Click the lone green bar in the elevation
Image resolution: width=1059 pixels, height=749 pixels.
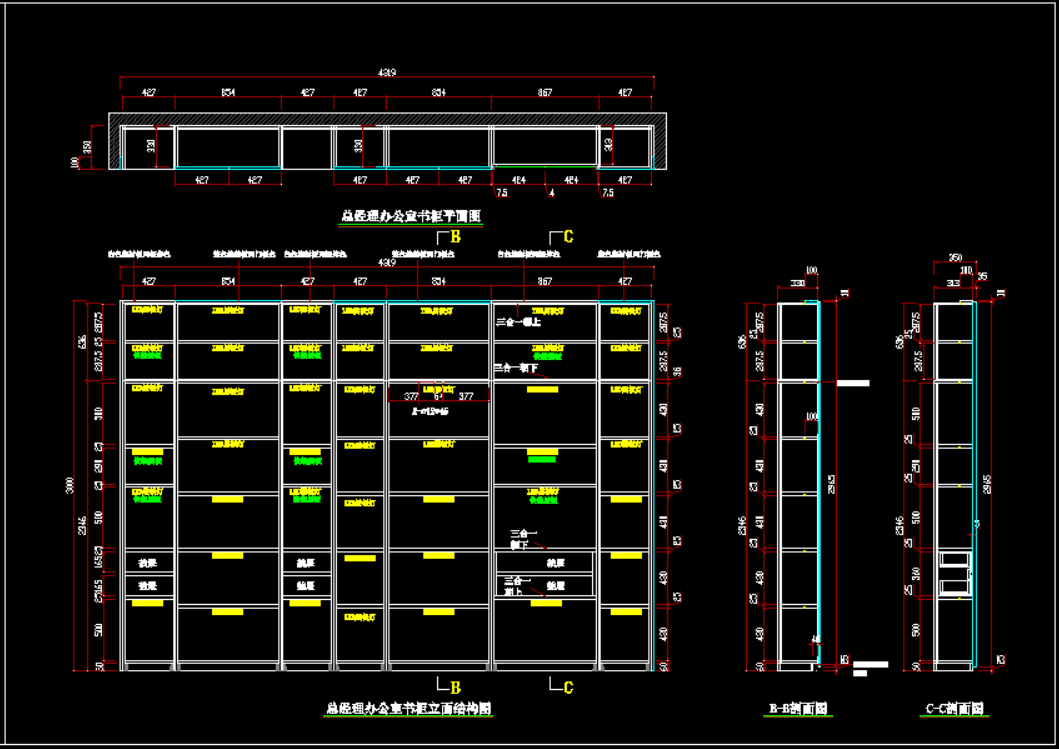point(542,459)
